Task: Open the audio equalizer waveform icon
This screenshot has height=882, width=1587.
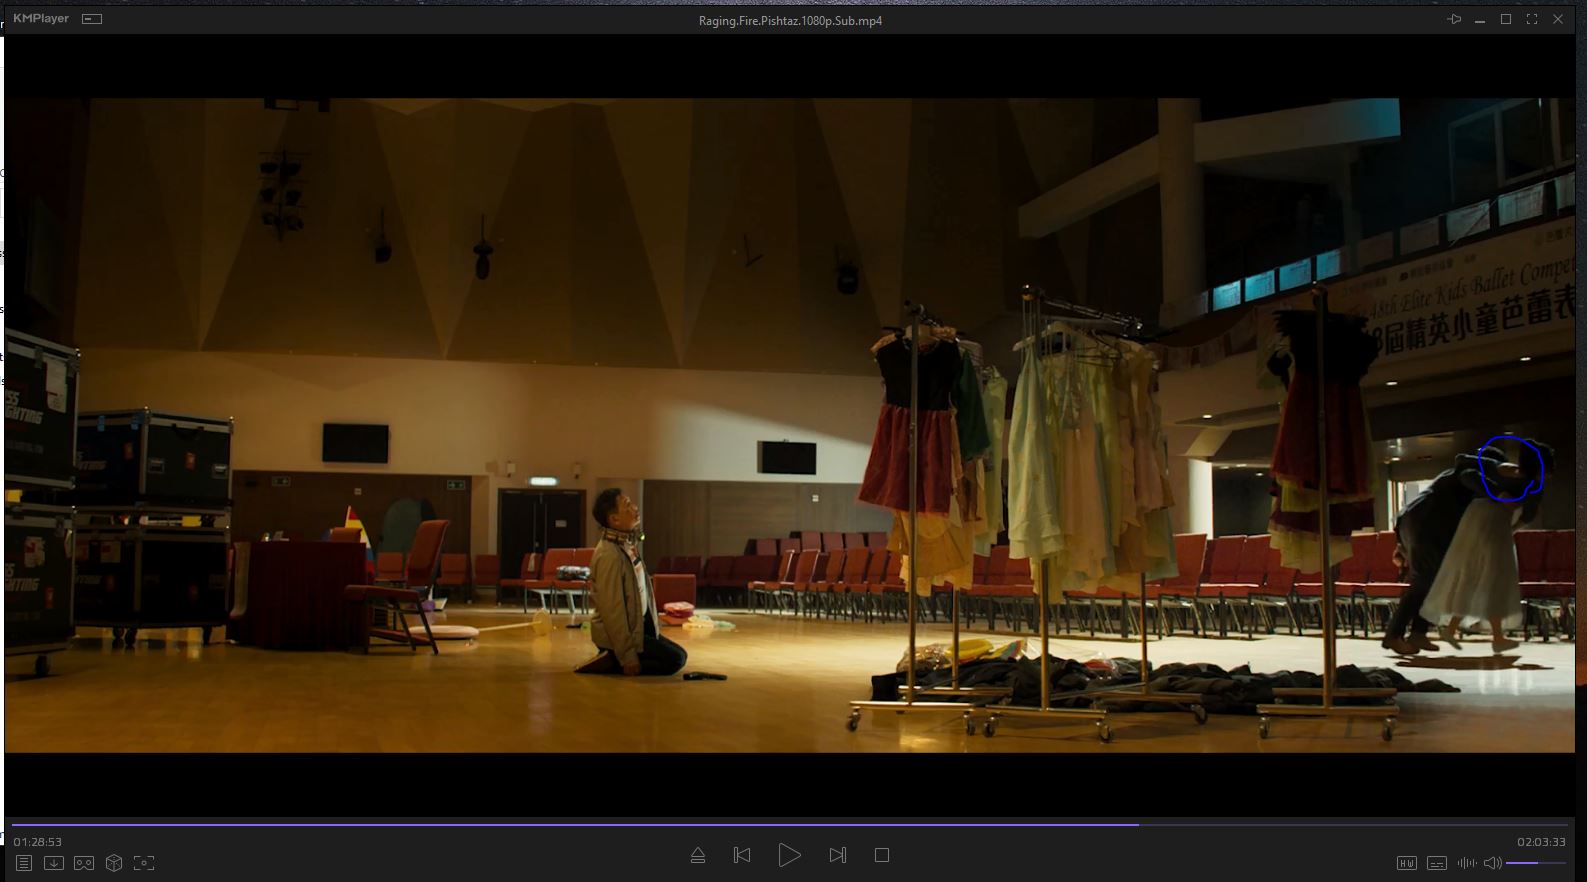Action: pos(1466,863)
